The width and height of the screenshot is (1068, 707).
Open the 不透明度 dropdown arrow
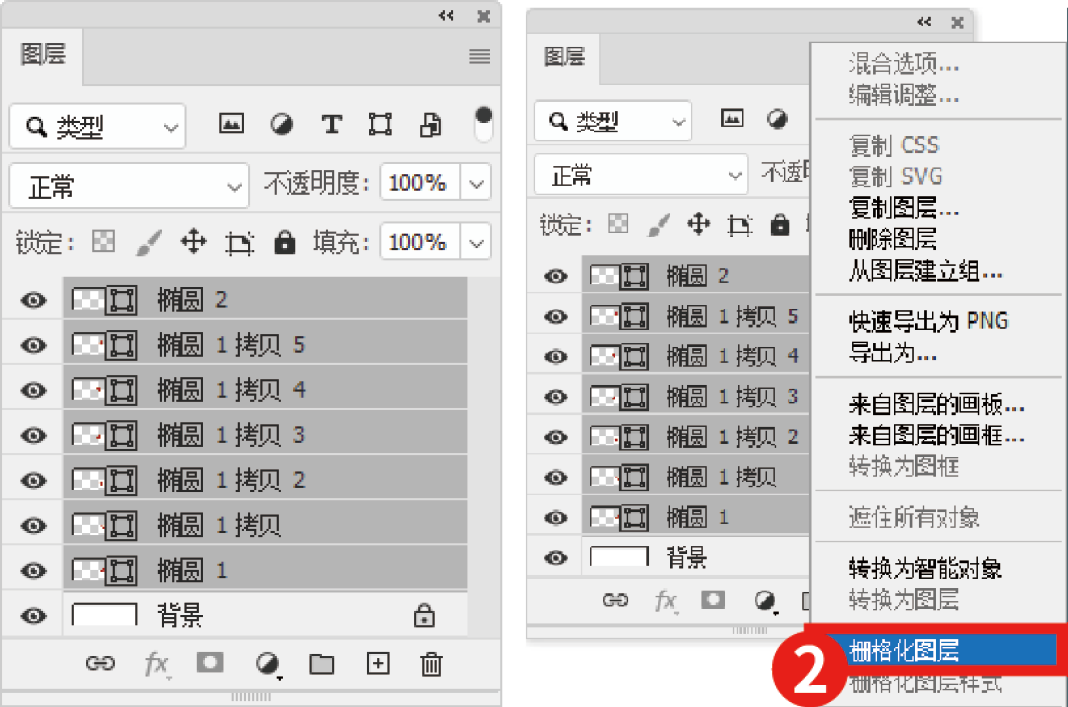pyautogui.click(x=477, y=184)
